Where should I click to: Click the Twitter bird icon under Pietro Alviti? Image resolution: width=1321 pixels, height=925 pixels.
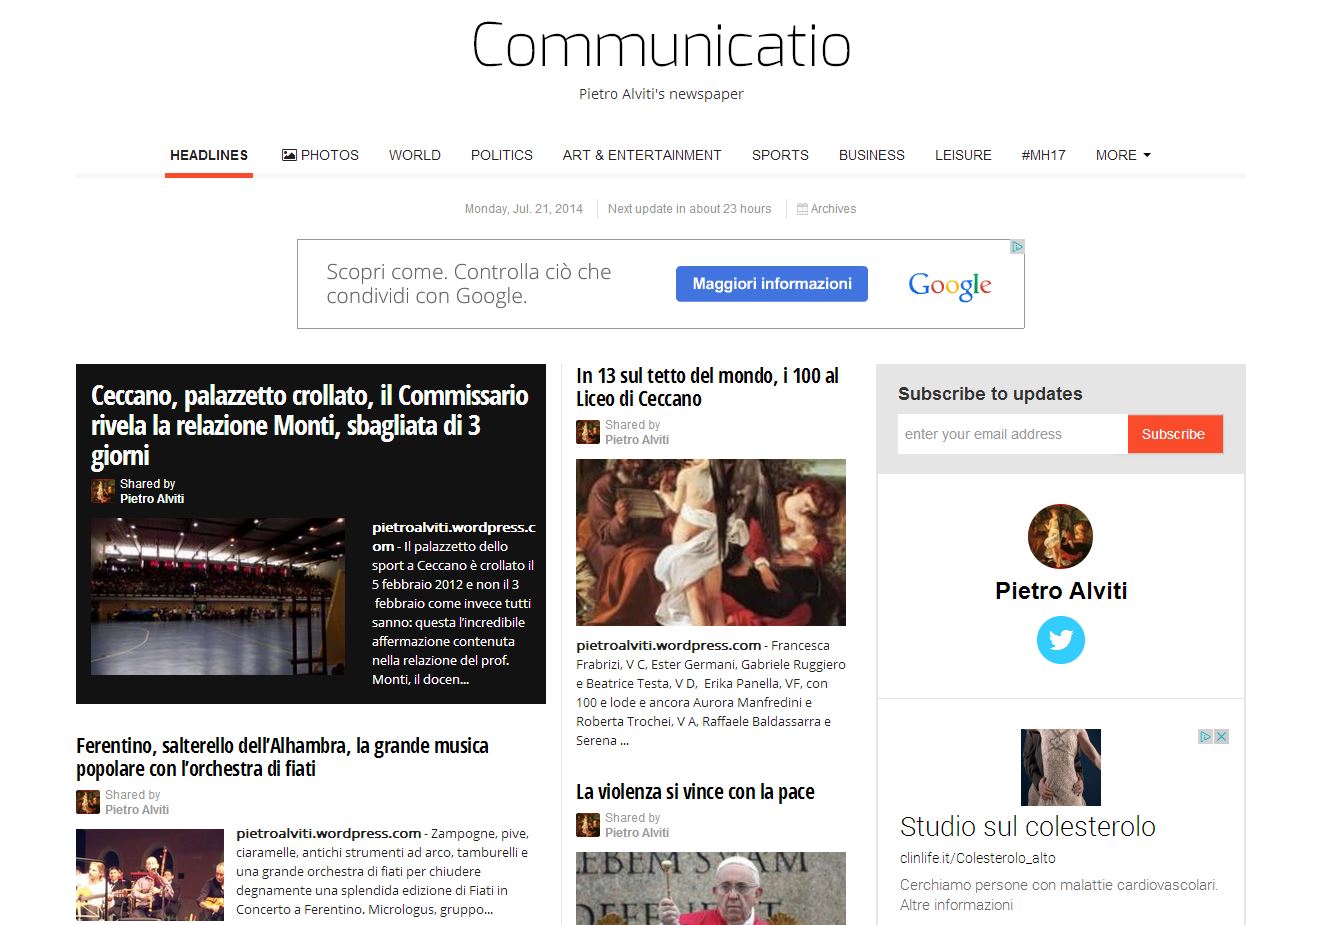tap(1060, 640)
